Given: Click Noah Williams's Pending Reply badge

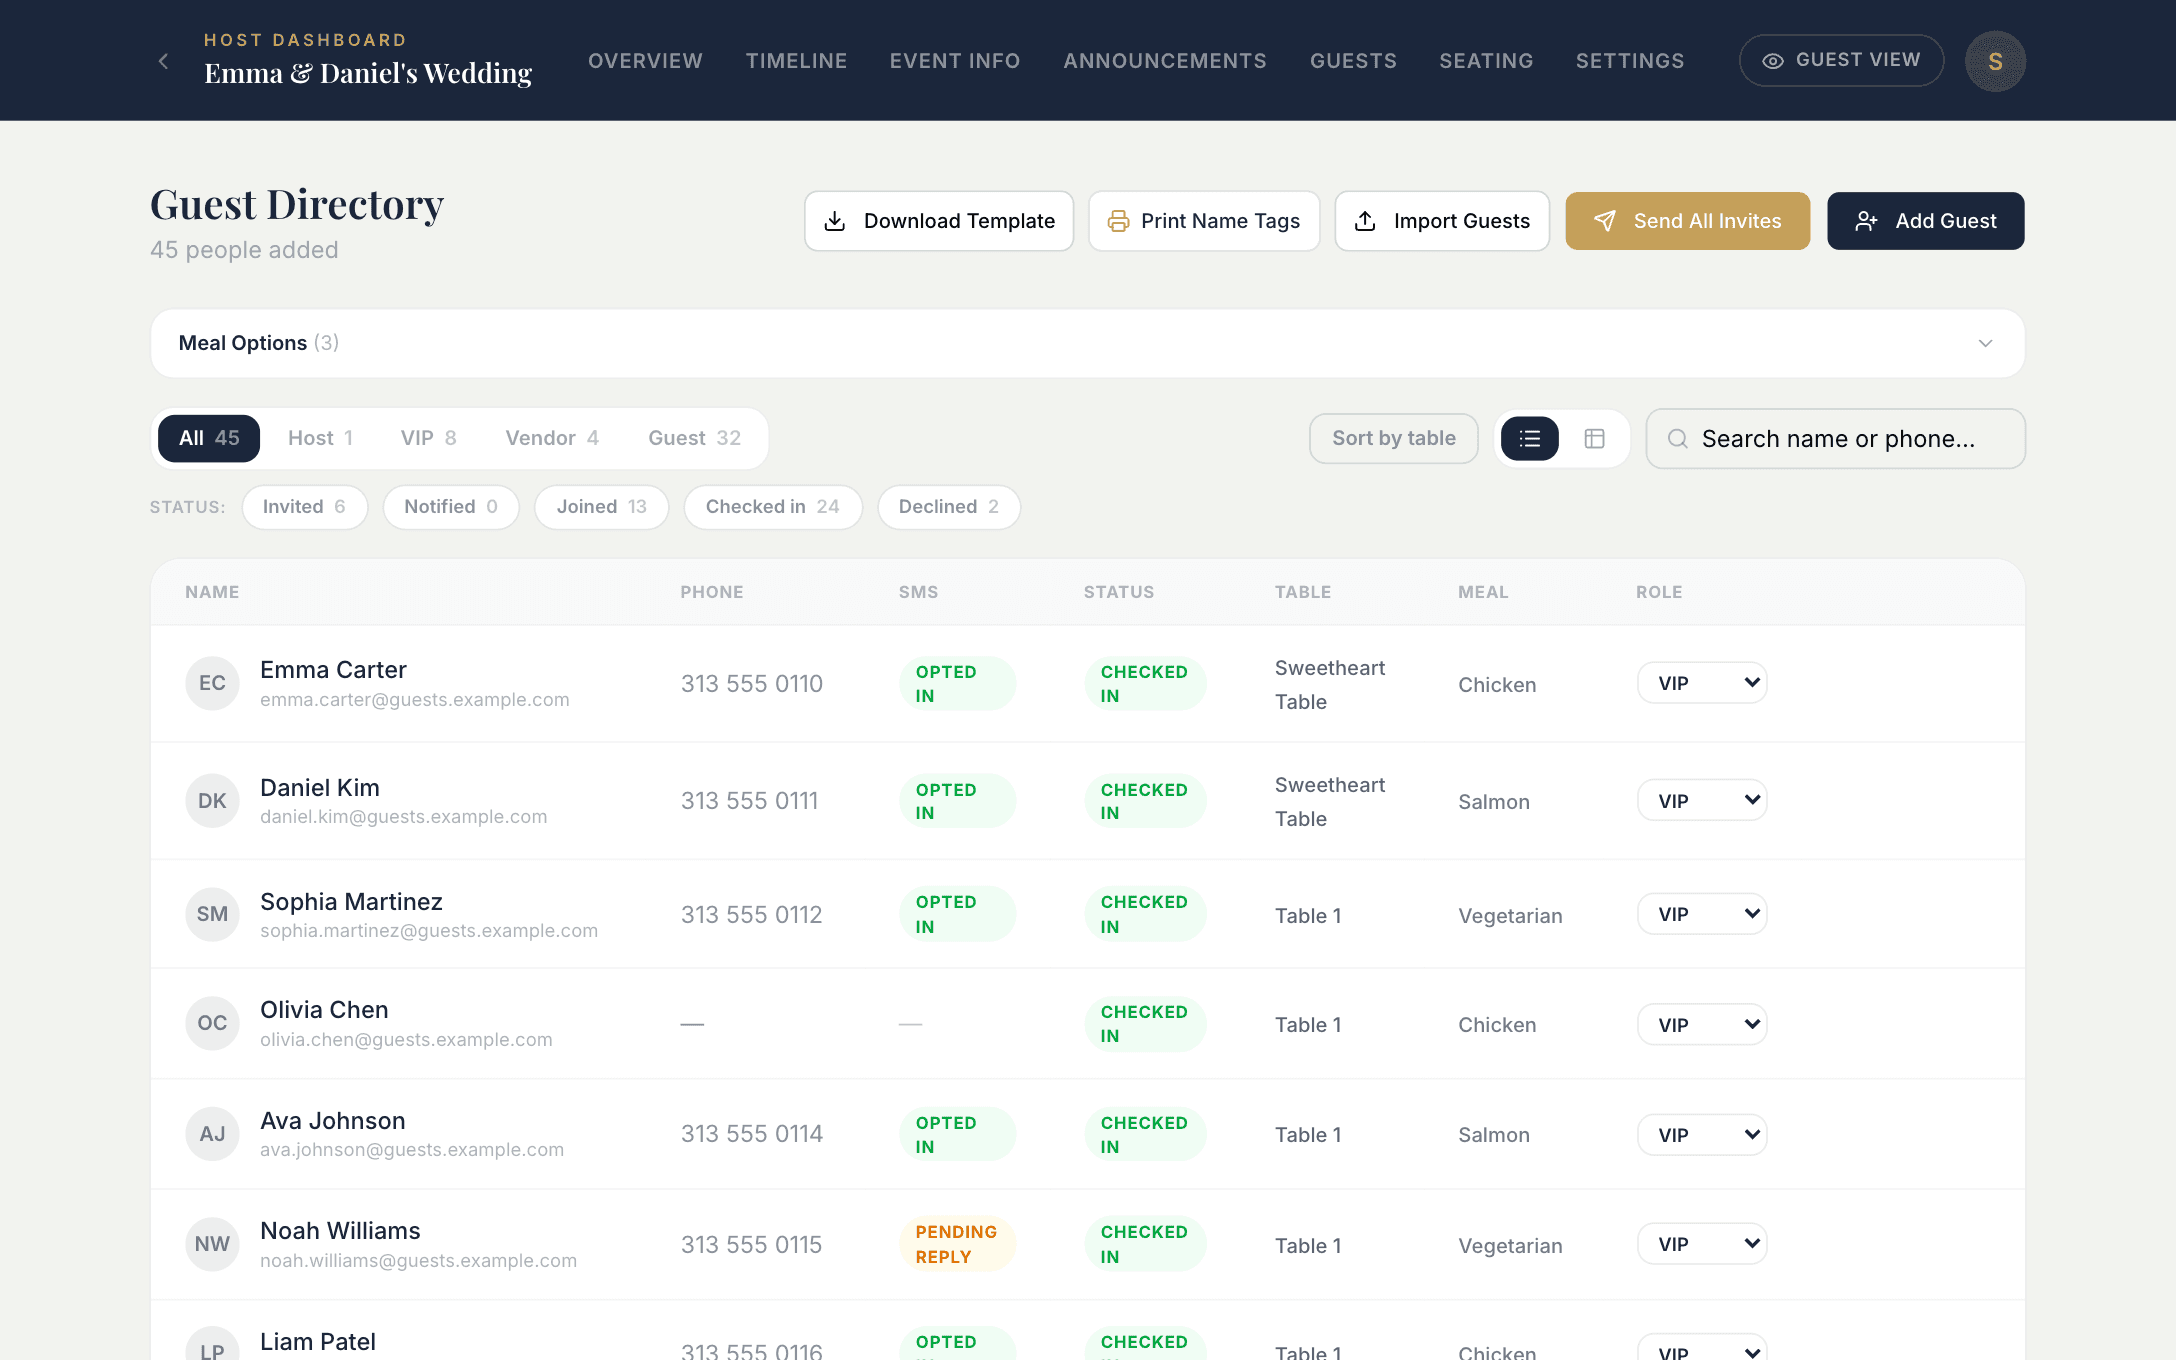Looking at the screenshot, I should pyautogui.click(x=957, y=1244).
